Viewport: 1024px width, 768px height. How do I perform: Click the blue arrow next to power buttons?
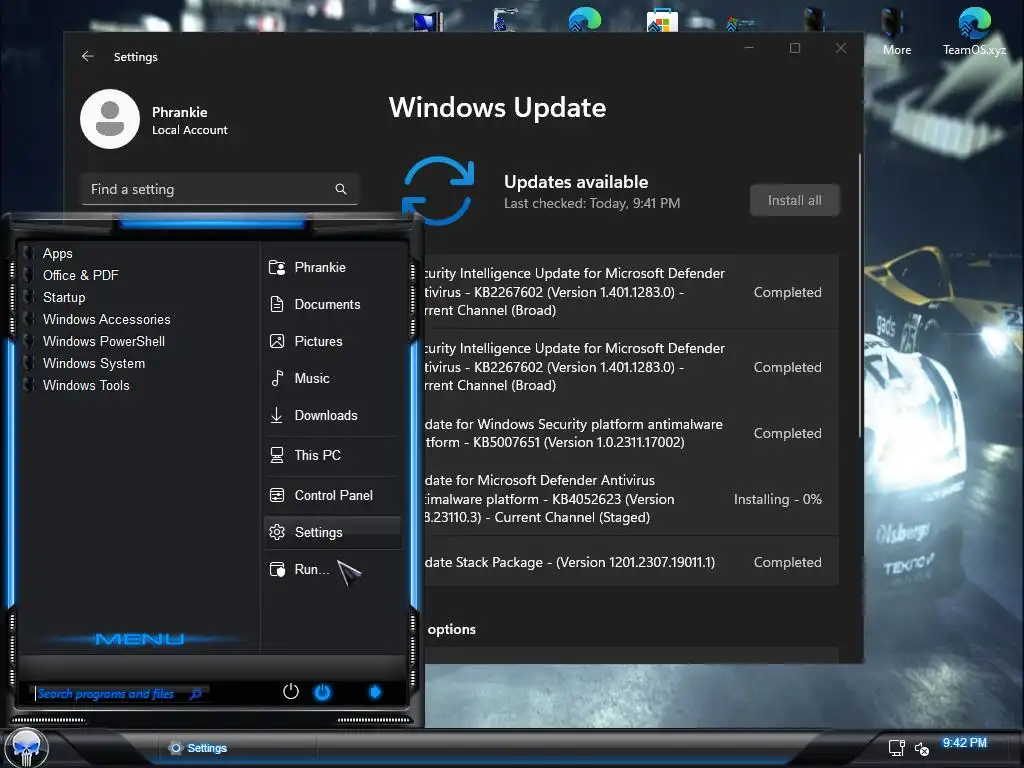tap(375, 692)
